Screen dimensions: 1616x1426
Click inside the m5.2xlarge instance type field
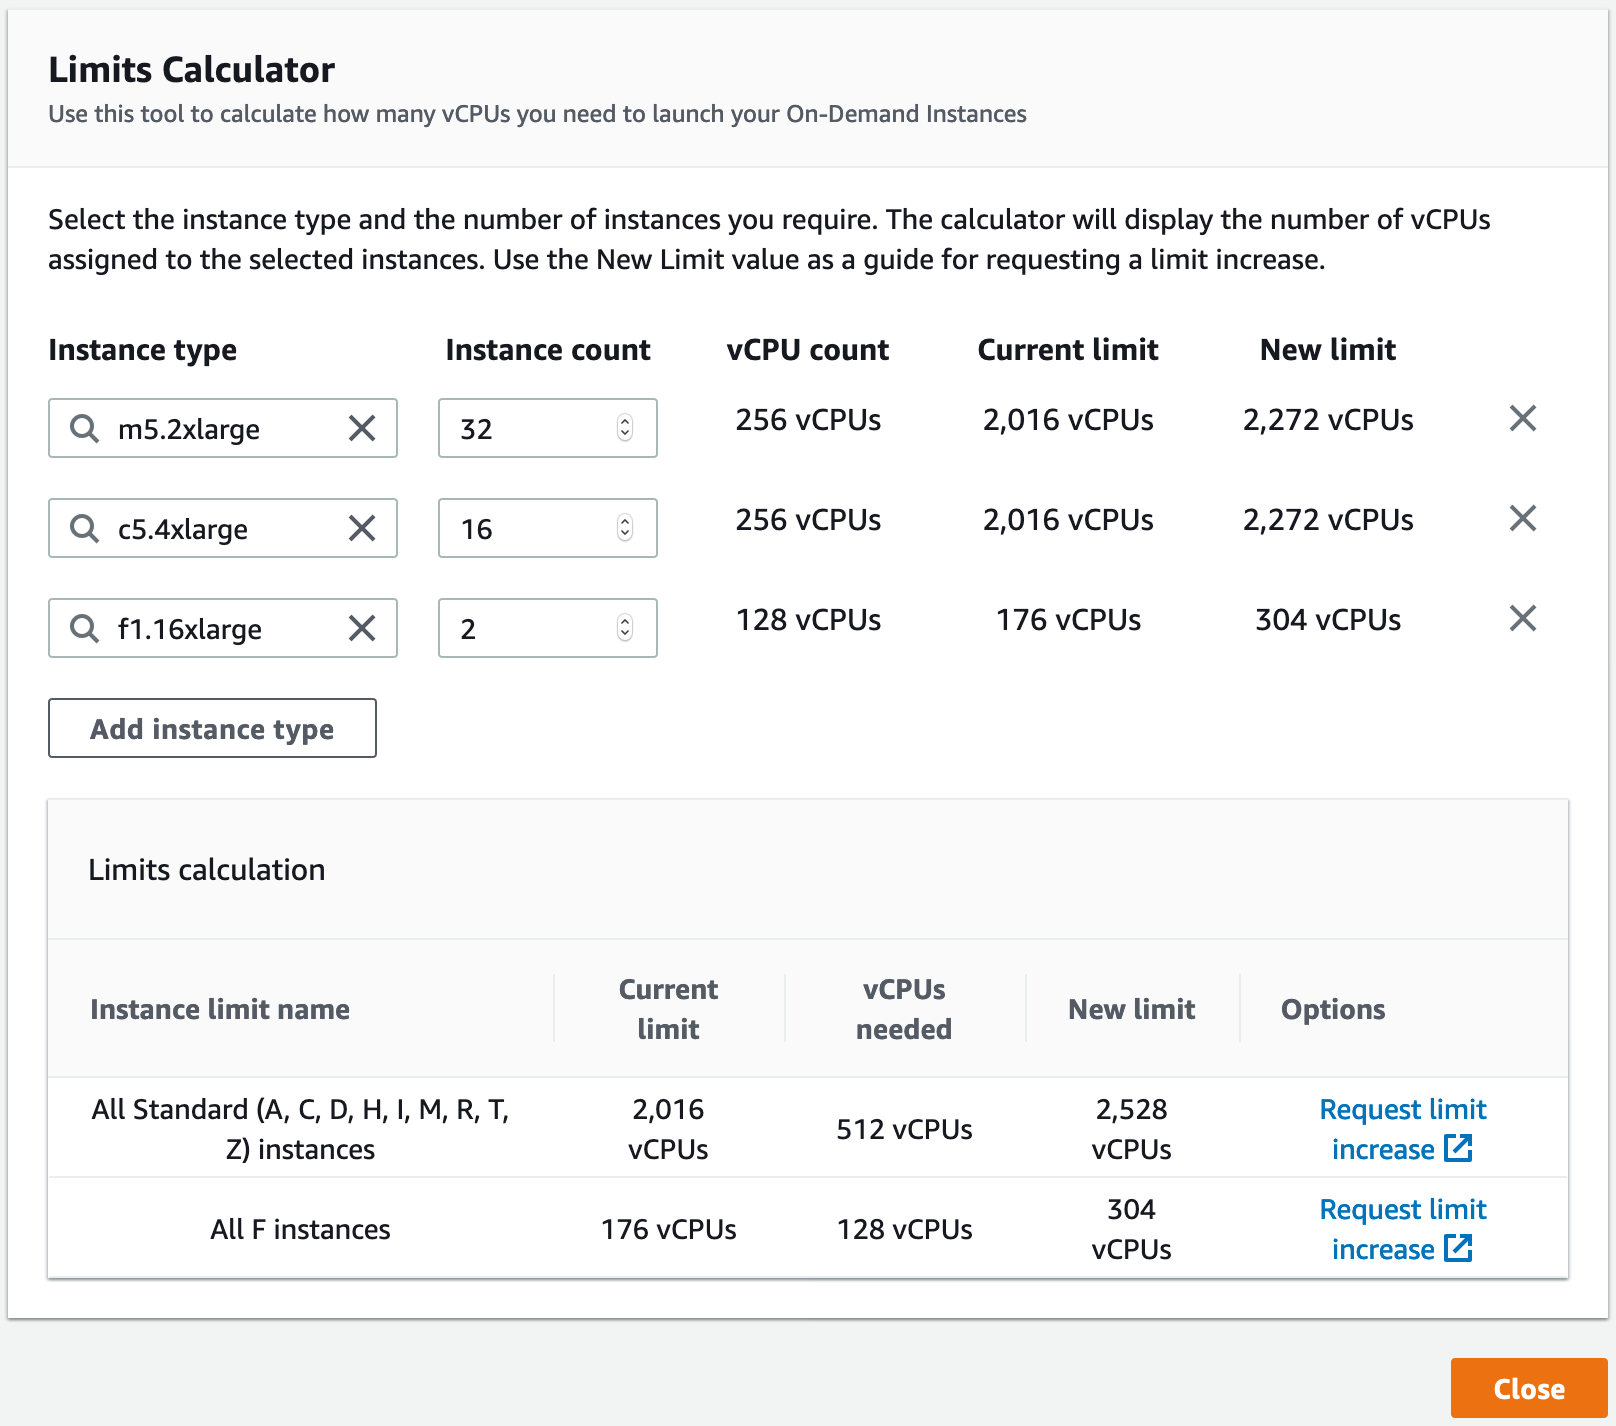(x=220, y=428)
